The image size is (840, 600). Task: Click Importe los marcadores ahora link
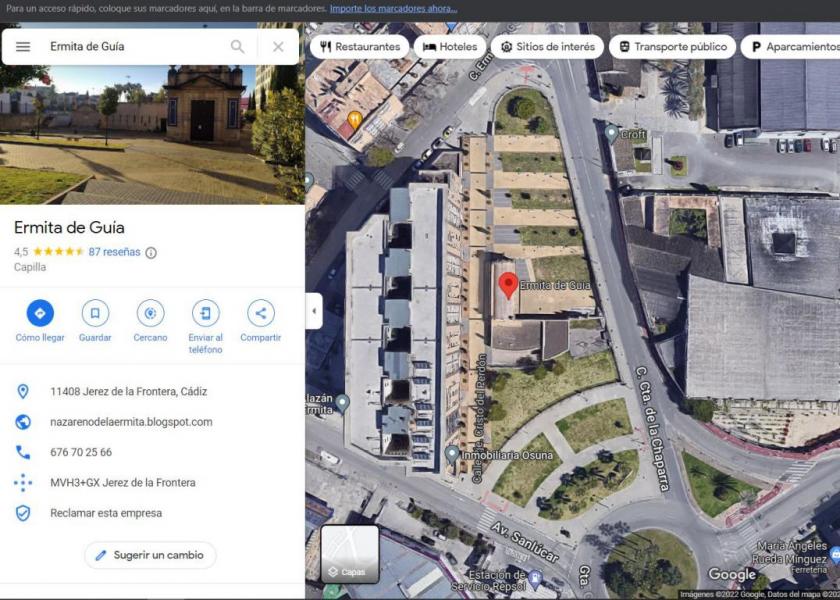click(x=393, y=8)
